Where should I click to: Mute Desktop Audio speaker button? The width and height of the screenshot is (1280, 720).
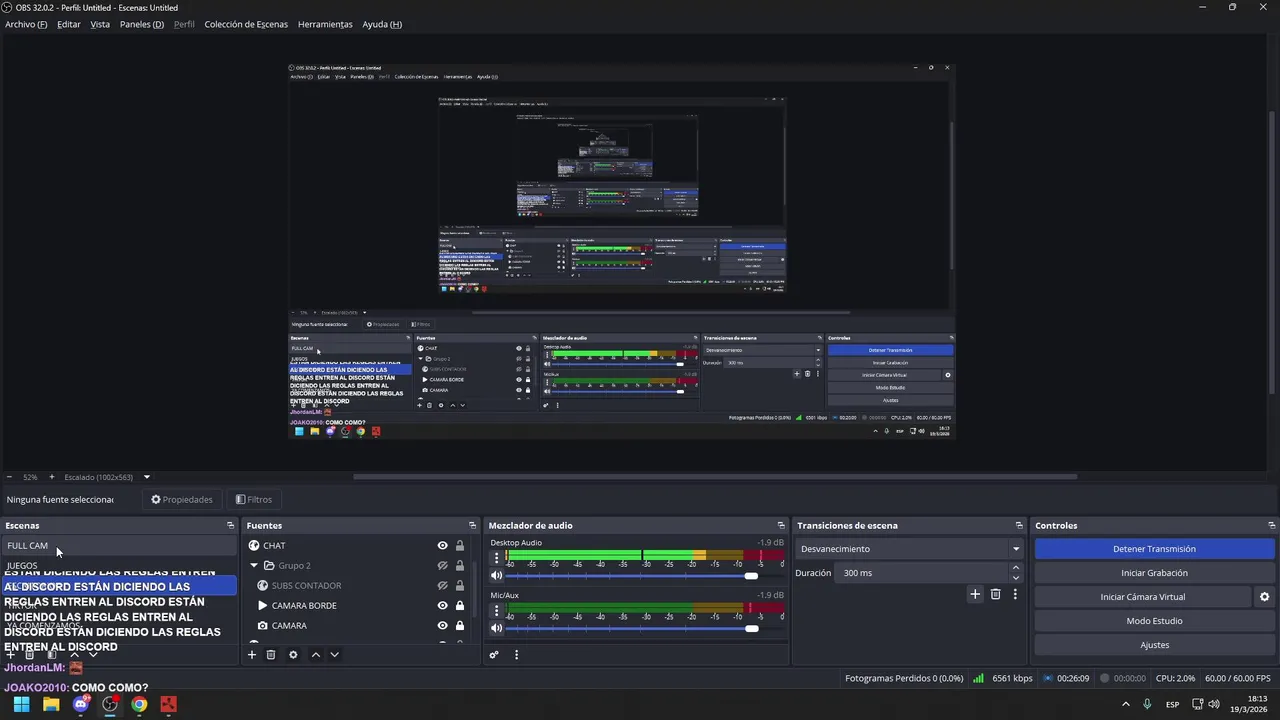click(x=496, y=575)
